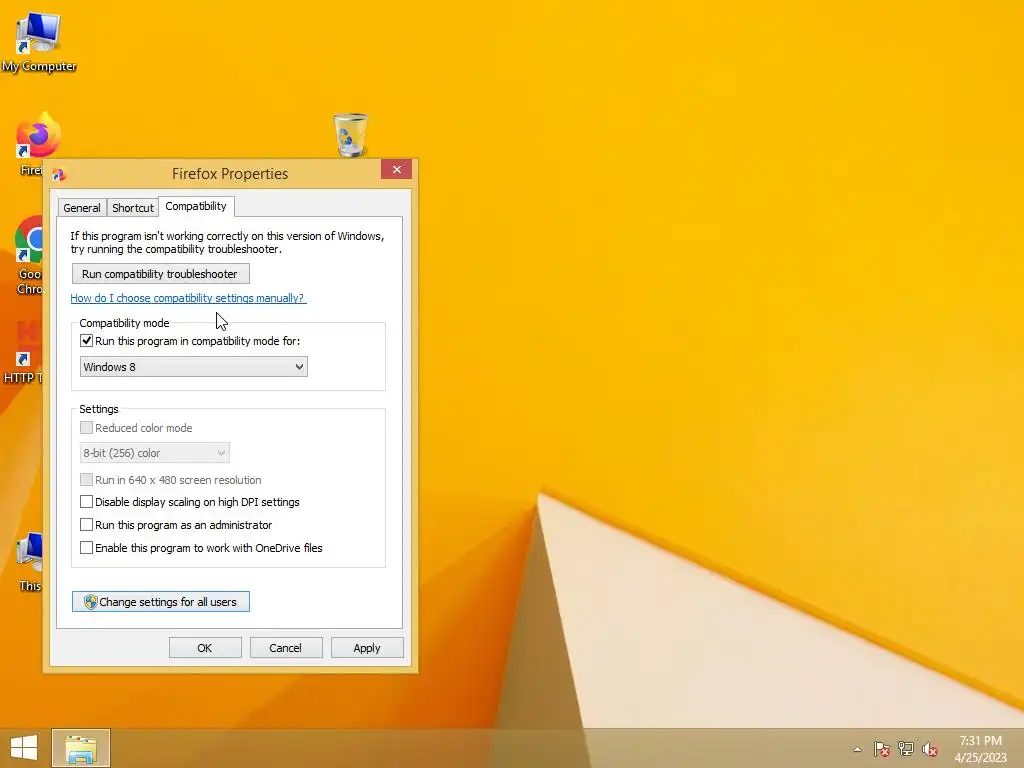
Task: Select the Recycle Bin desktop icon
Action: (351, 135)
